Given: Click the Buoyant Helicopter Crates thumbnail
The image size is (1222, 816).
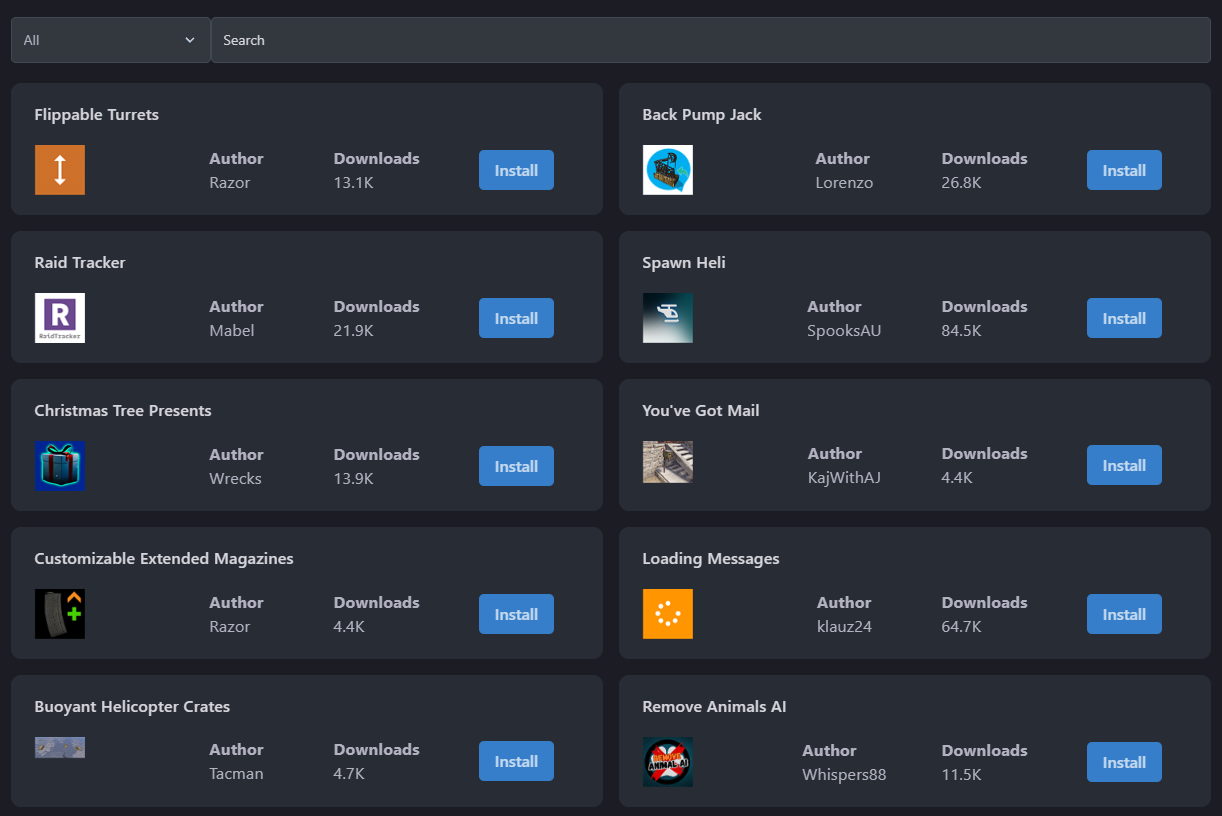Looking at the screenshot, I should [x=59, y=747].
